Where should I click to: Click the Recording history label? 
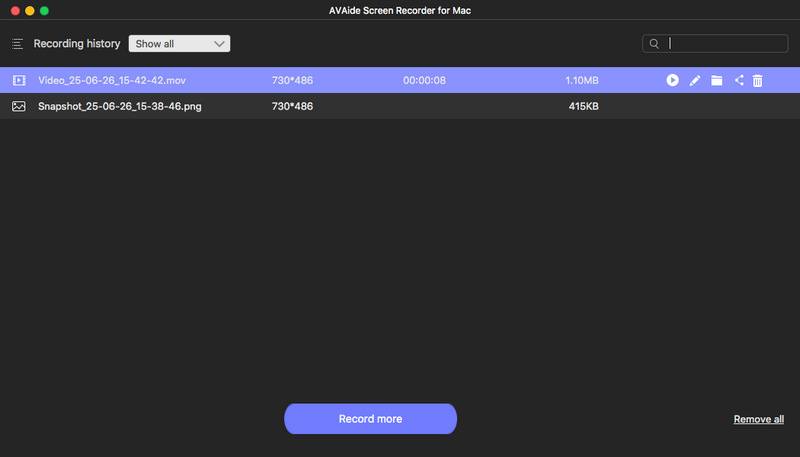tap(77, 44)
